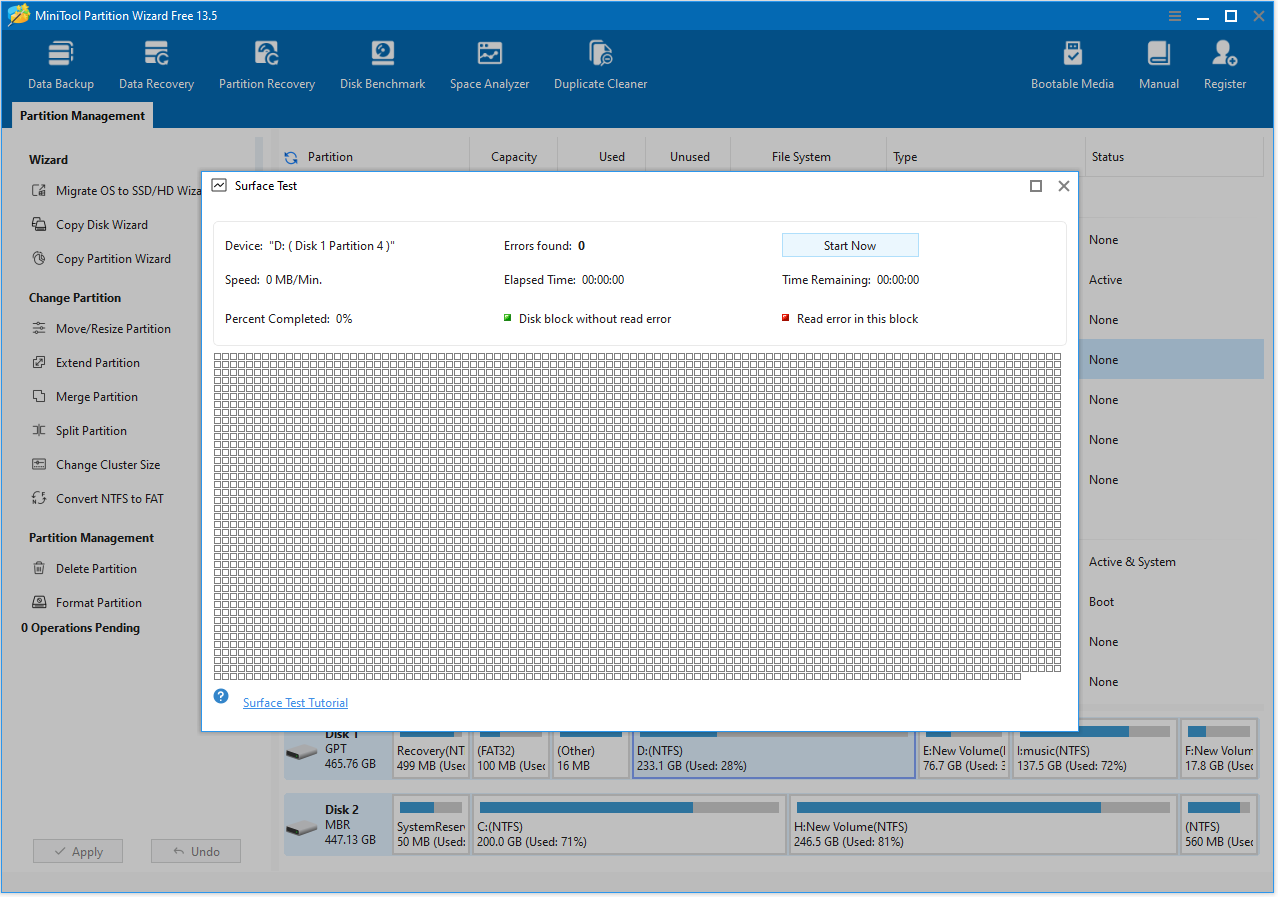The height and width of the screenshot is (897, 1279).
Task: Open the Data Backup feature
Action: (x=60, y=62)
